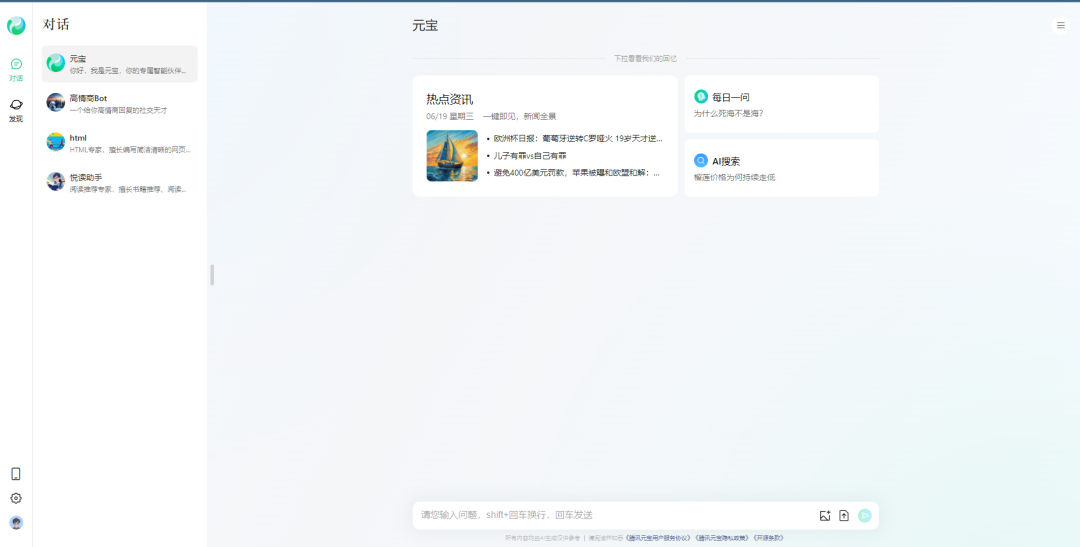Click the sidebar collapse handle
The height and width of the screenshot is (547, 1080).
212,275
